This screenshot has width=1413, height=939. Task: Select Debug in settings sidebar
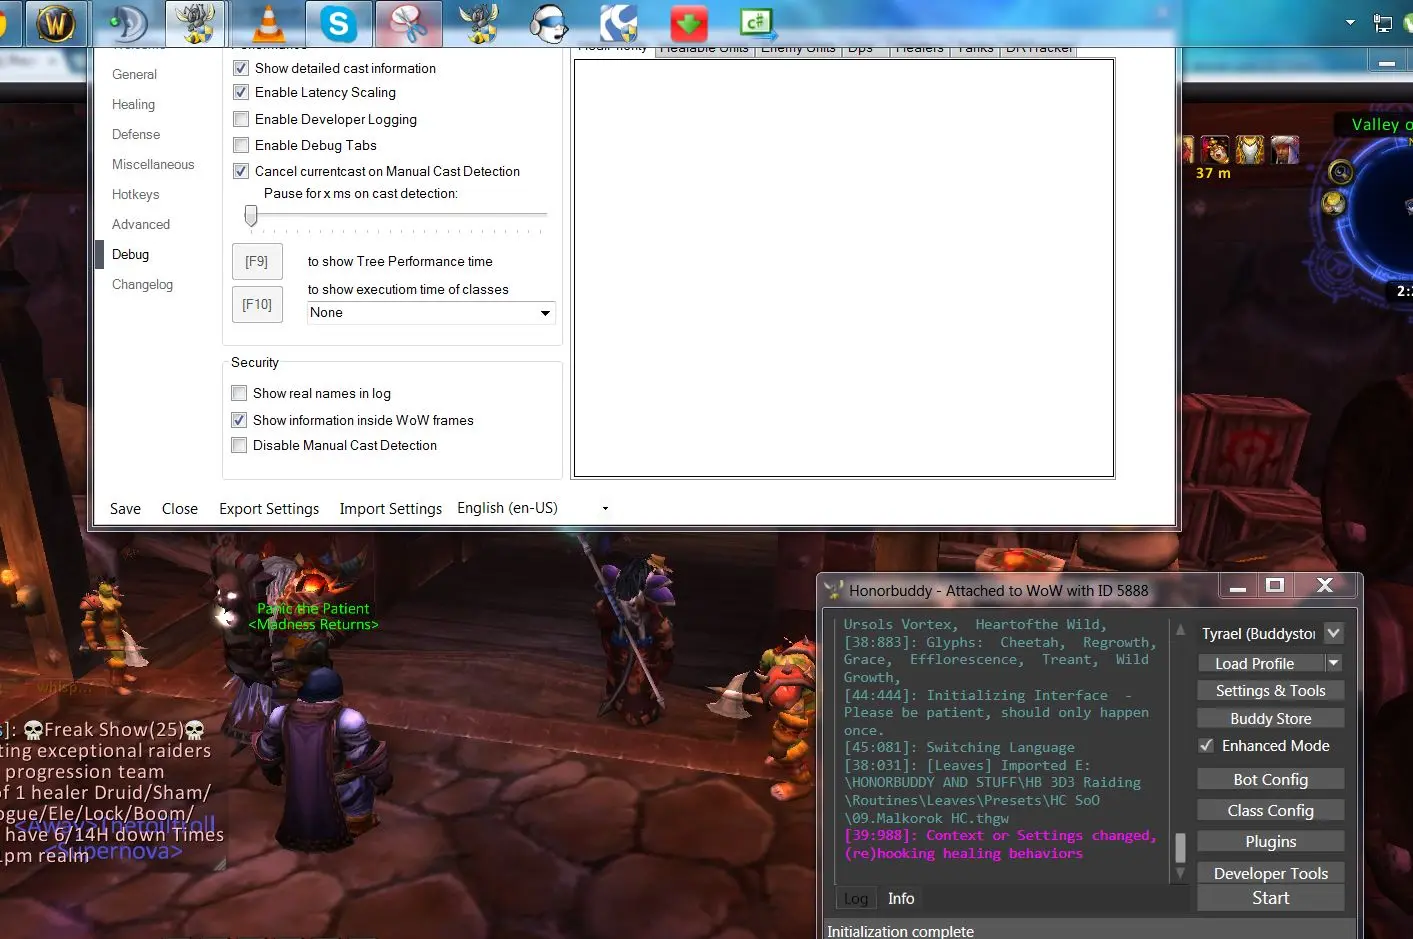[x=130, y=254]
